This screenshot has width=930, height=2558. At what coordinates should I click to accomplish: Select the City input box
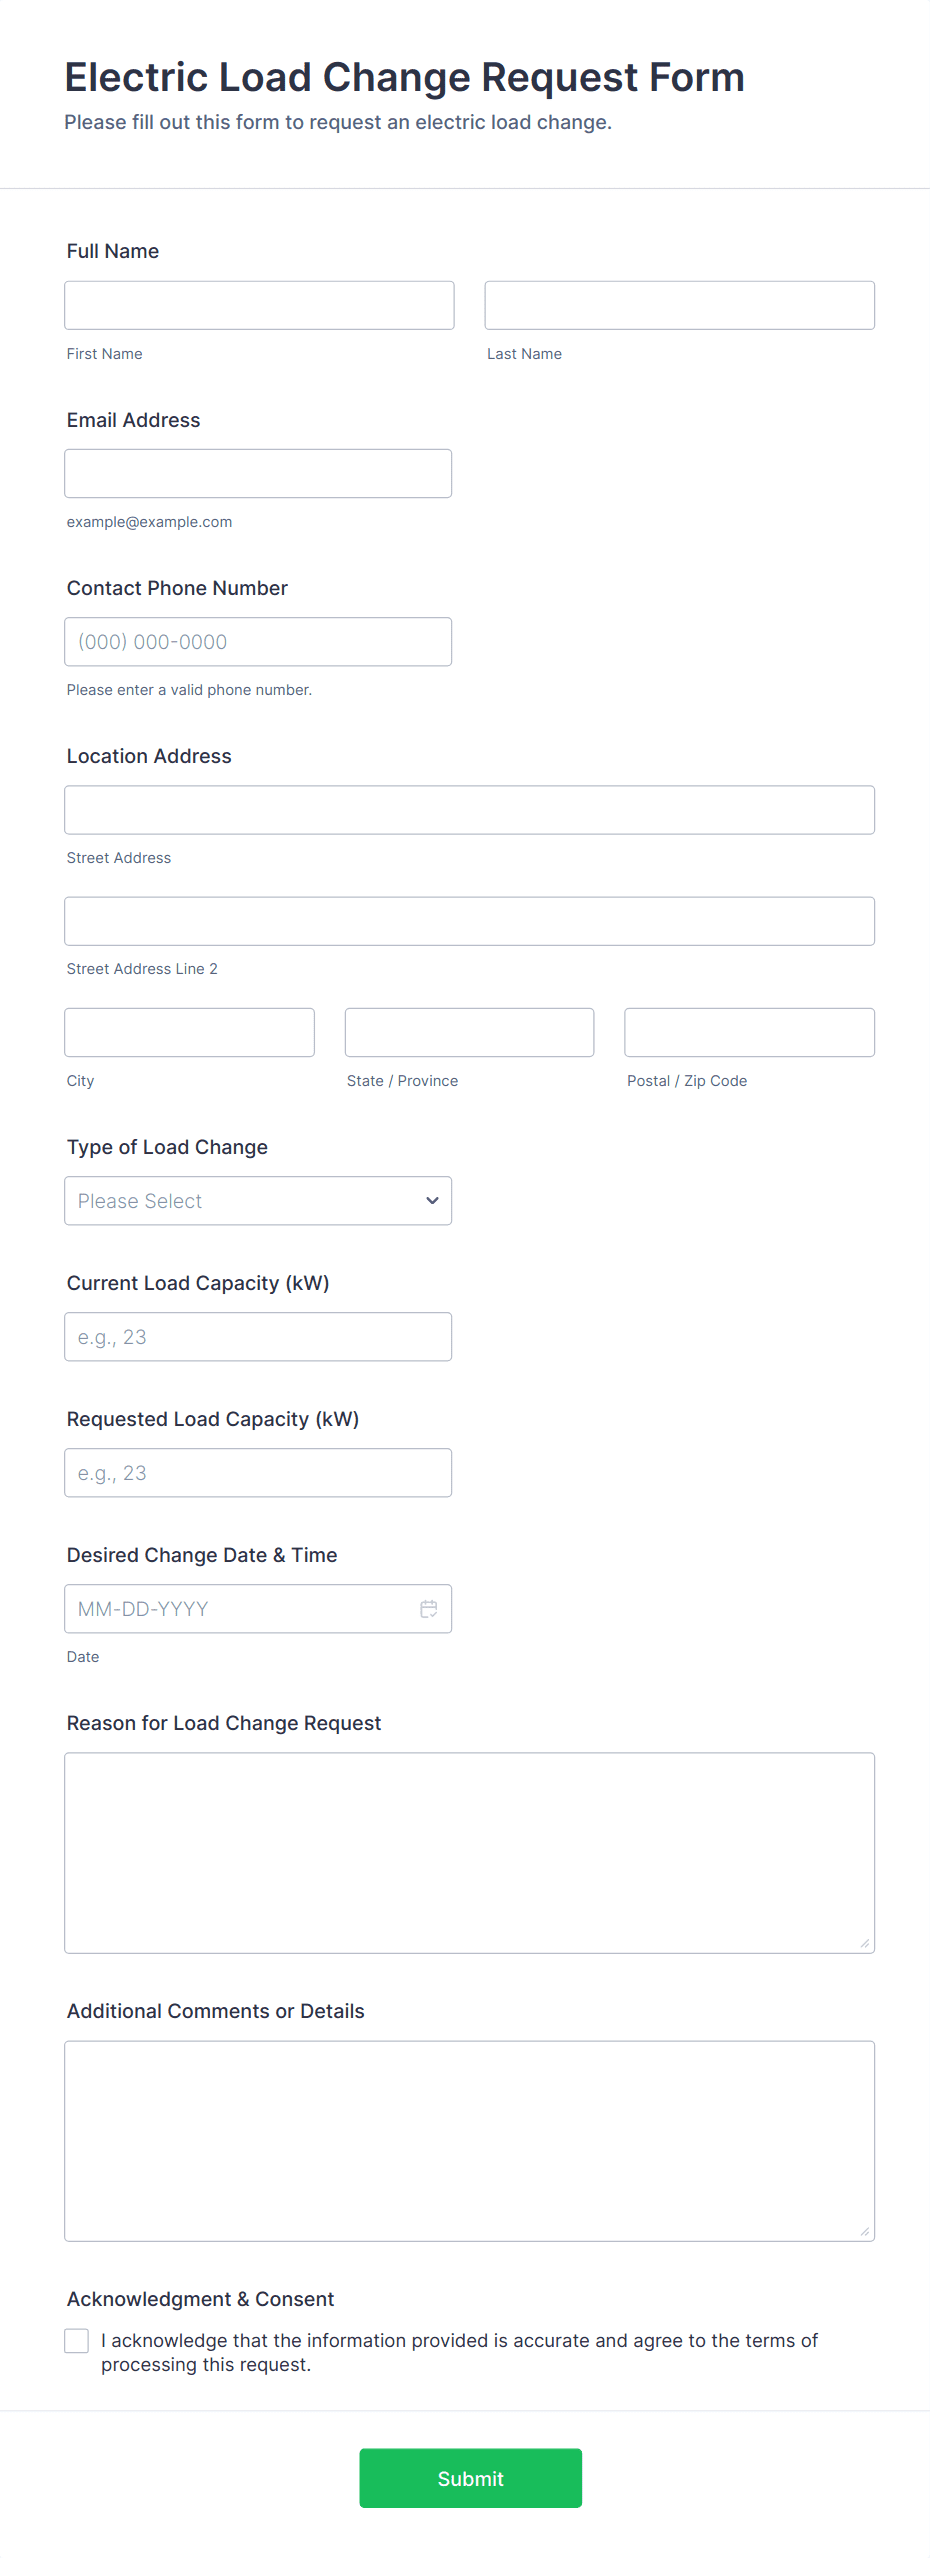[189, 1032]
